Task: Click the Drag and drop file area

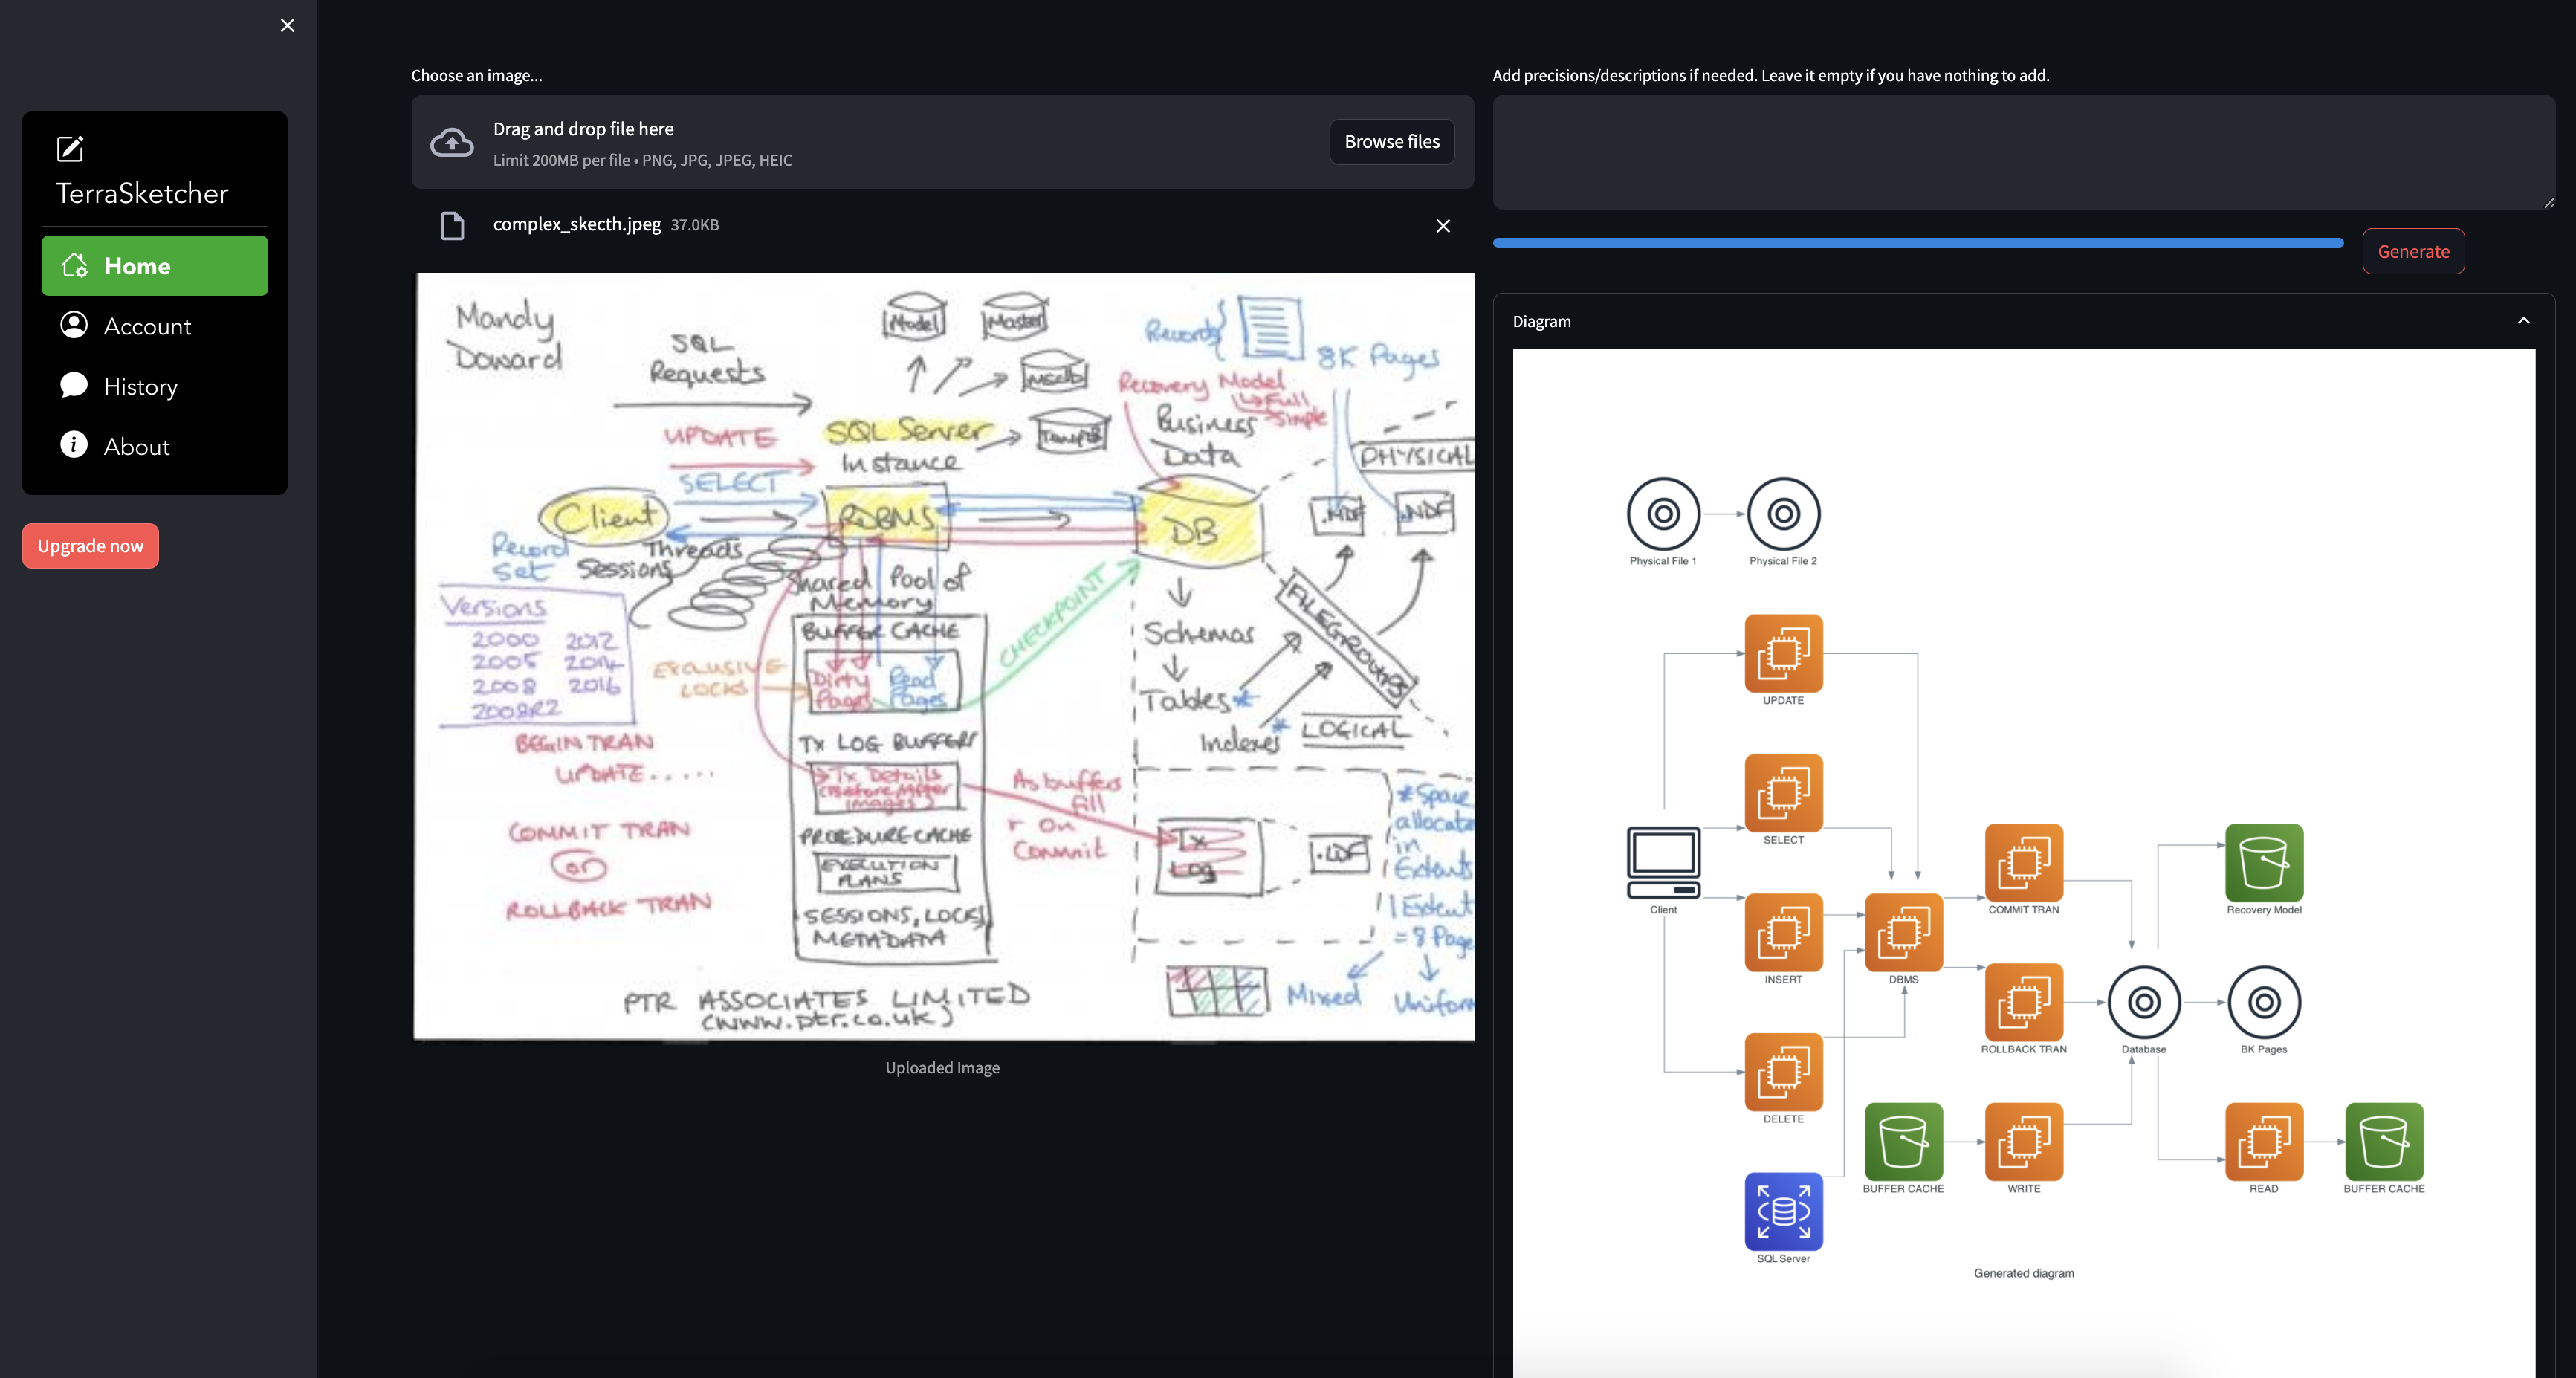Action: click(942, 142)
